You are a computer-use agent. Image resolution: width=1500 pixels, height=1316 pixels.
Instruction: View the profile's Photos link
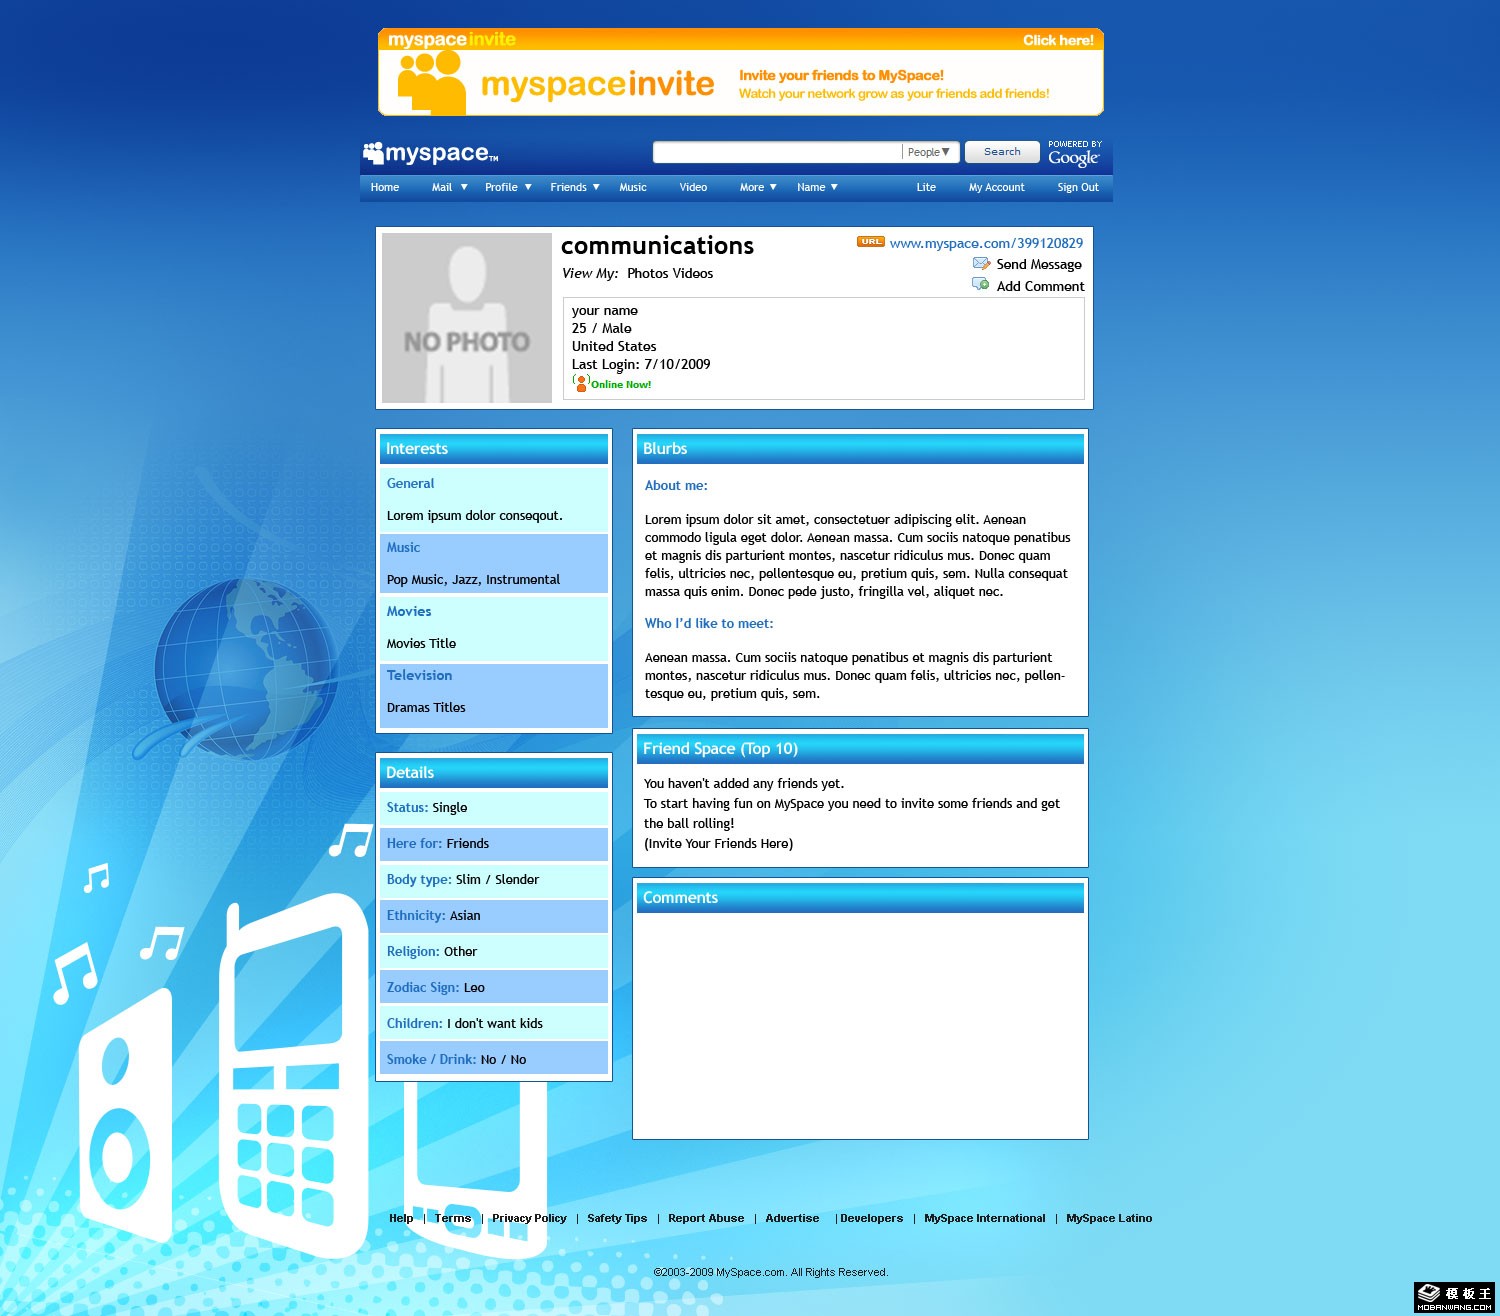tap(648, 273)
